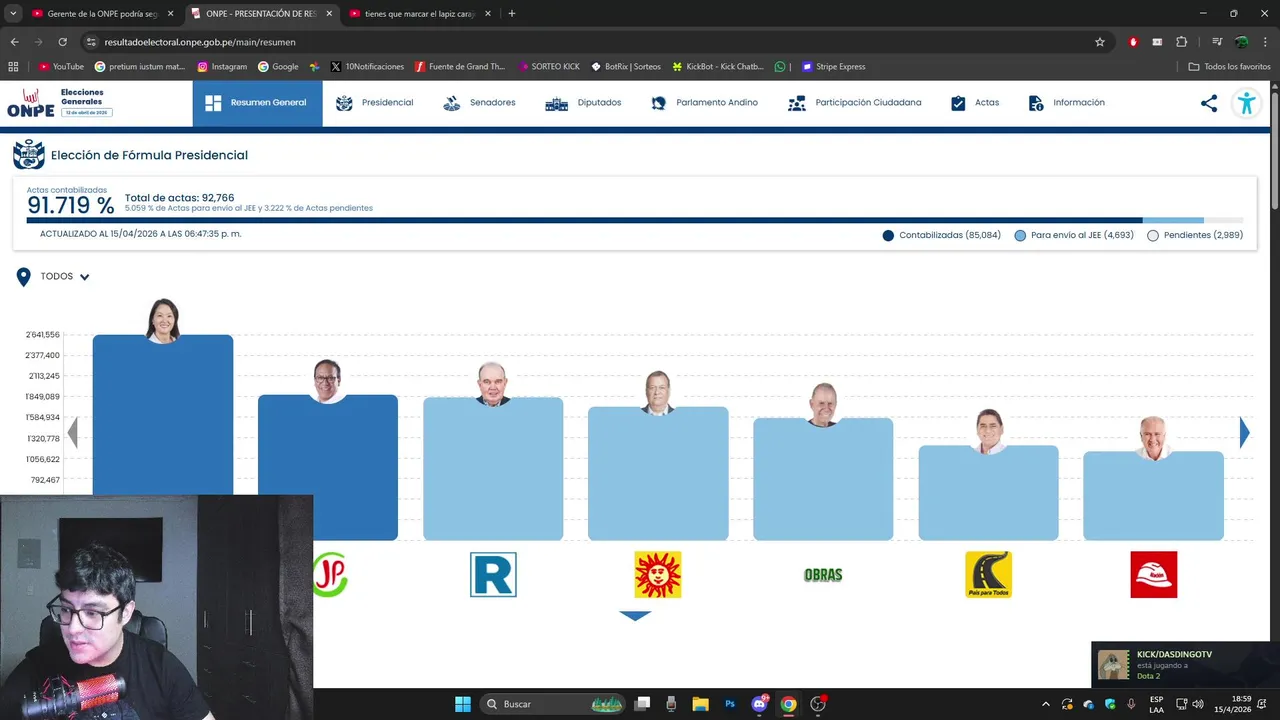The width and height of the screenshot is (1280, 720).
Task: Open Participación Ciudadana tab
Action: (855, 103)
